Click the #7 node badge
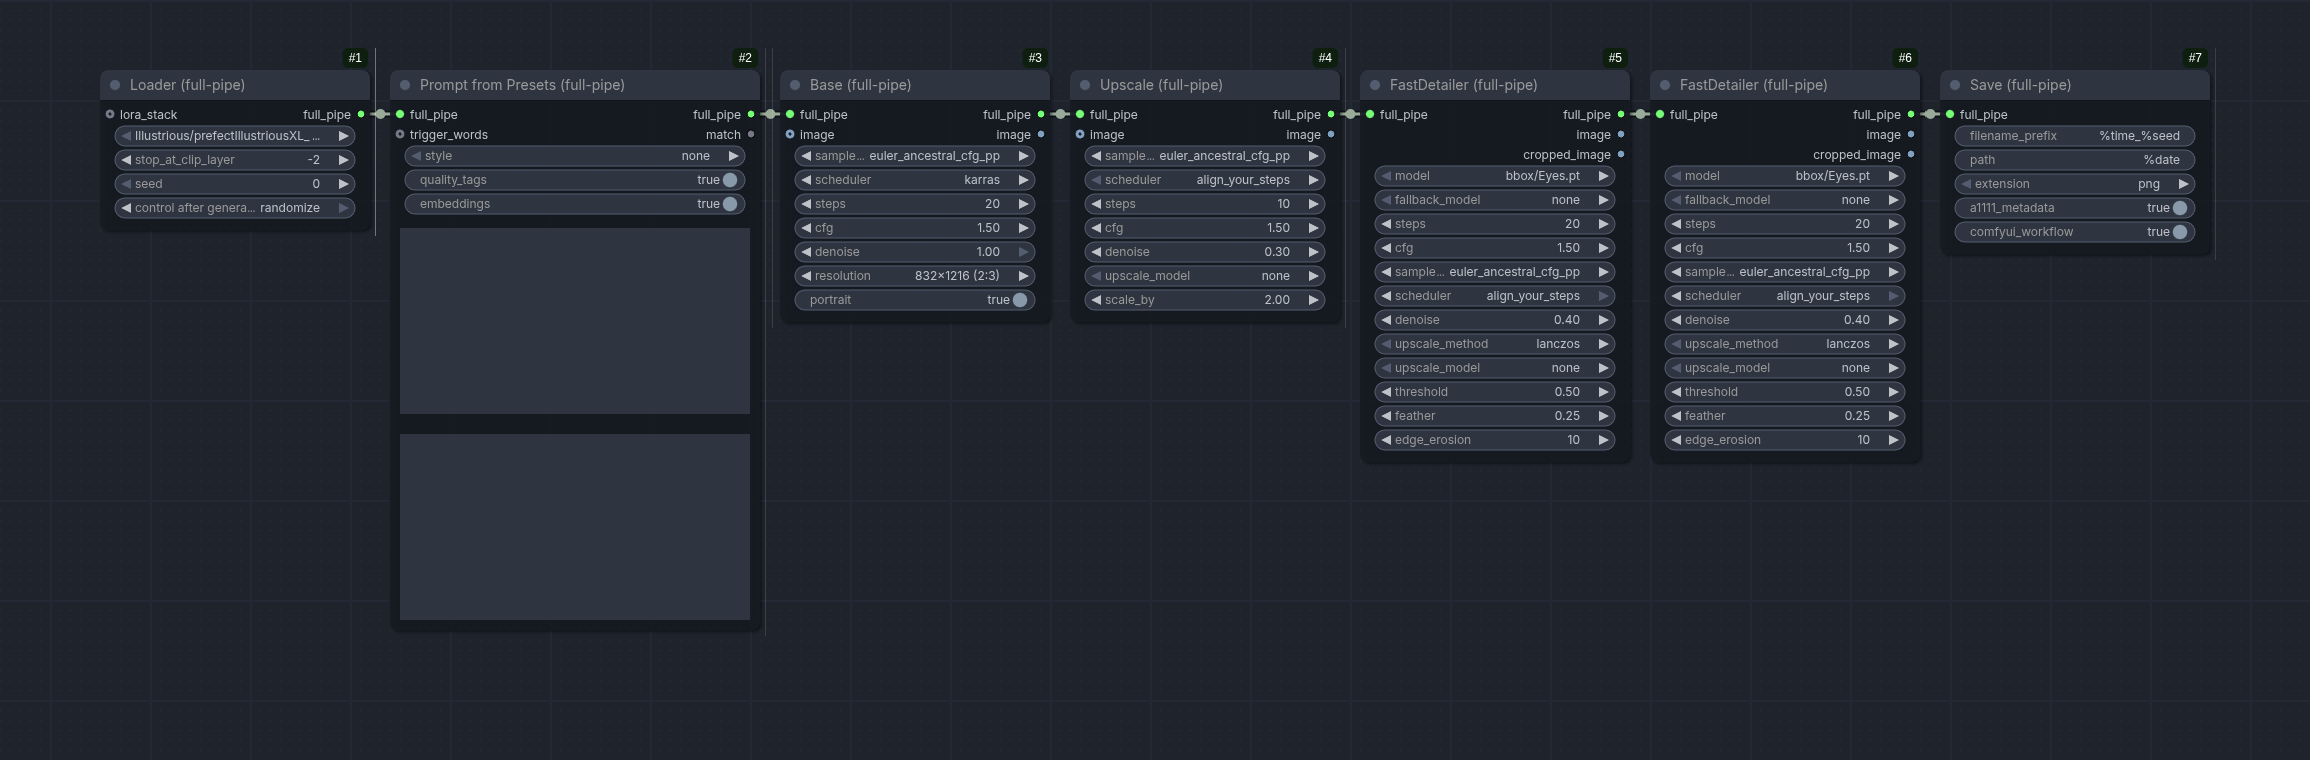 [x=2195, y=58]
